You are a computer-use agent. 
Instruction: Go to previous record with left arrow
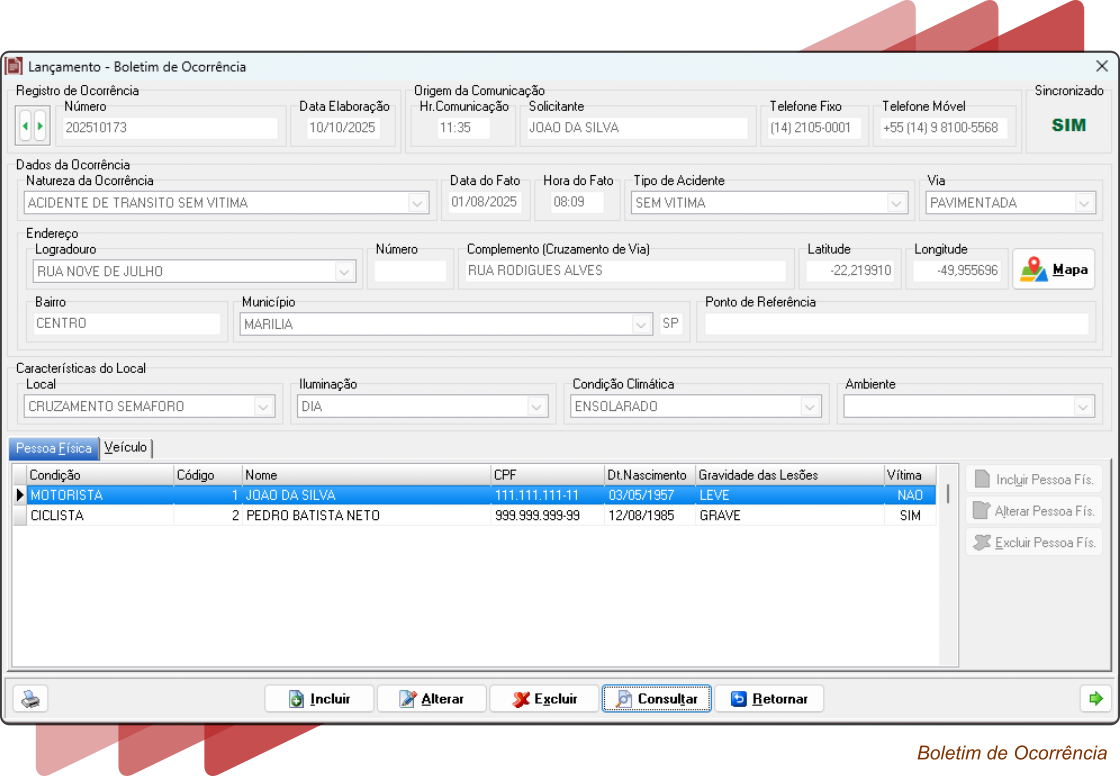[x=25, y=127]
